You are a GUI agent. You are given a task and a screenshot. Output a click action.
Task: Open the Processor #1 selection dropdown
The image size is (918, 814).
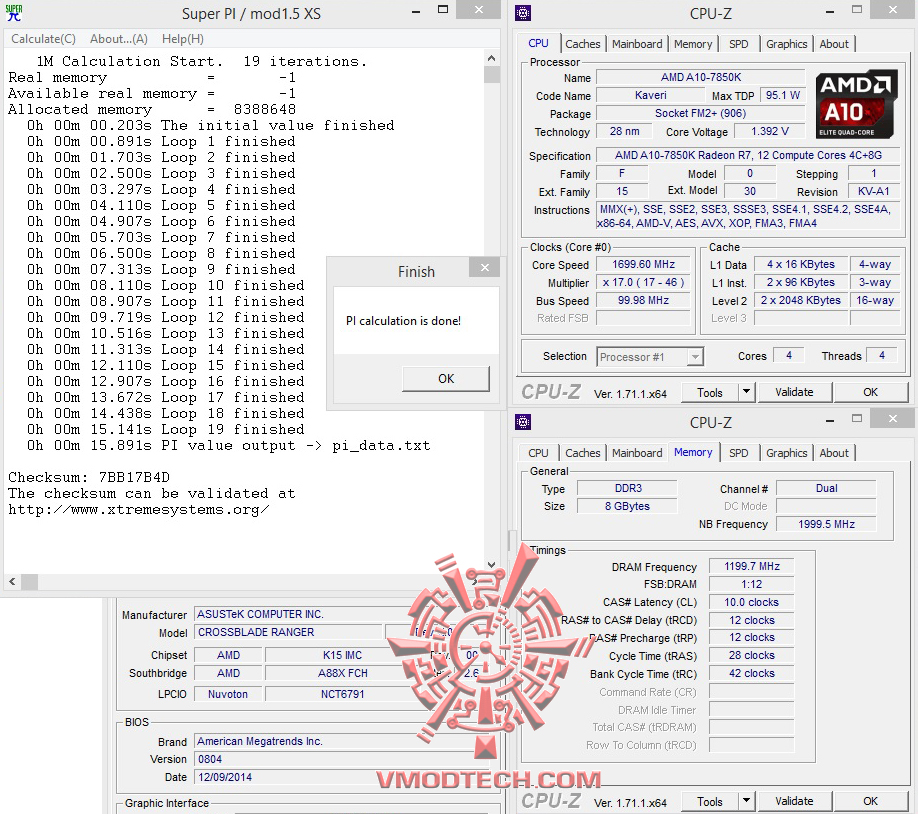[650, 357]
